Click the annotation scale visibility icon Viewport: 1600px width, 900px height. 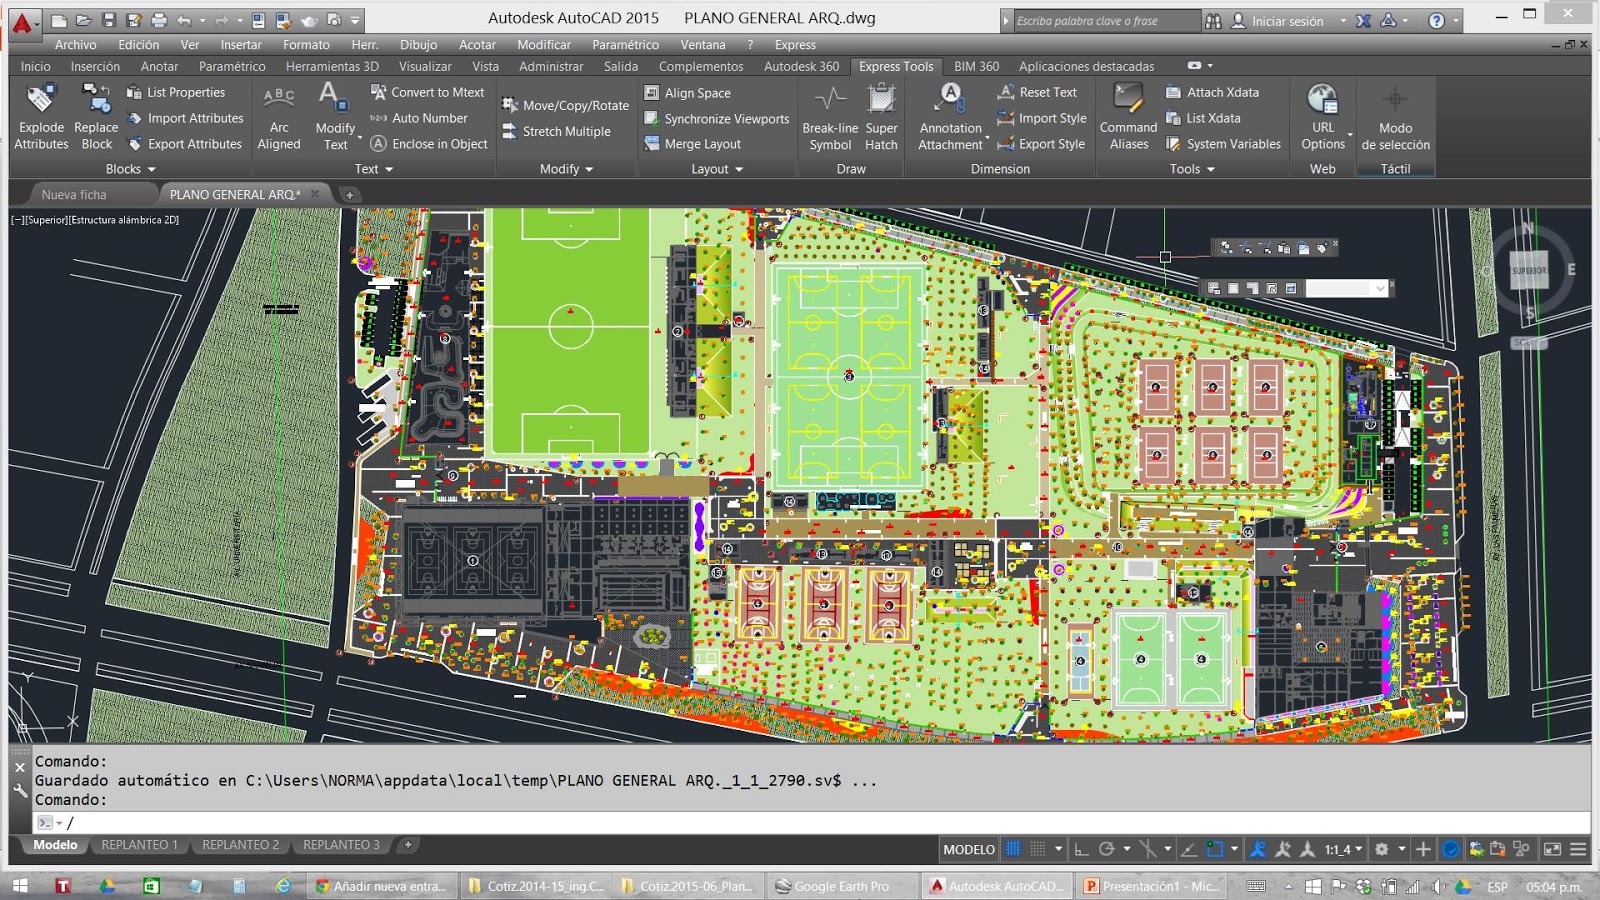coord(1258,849)
